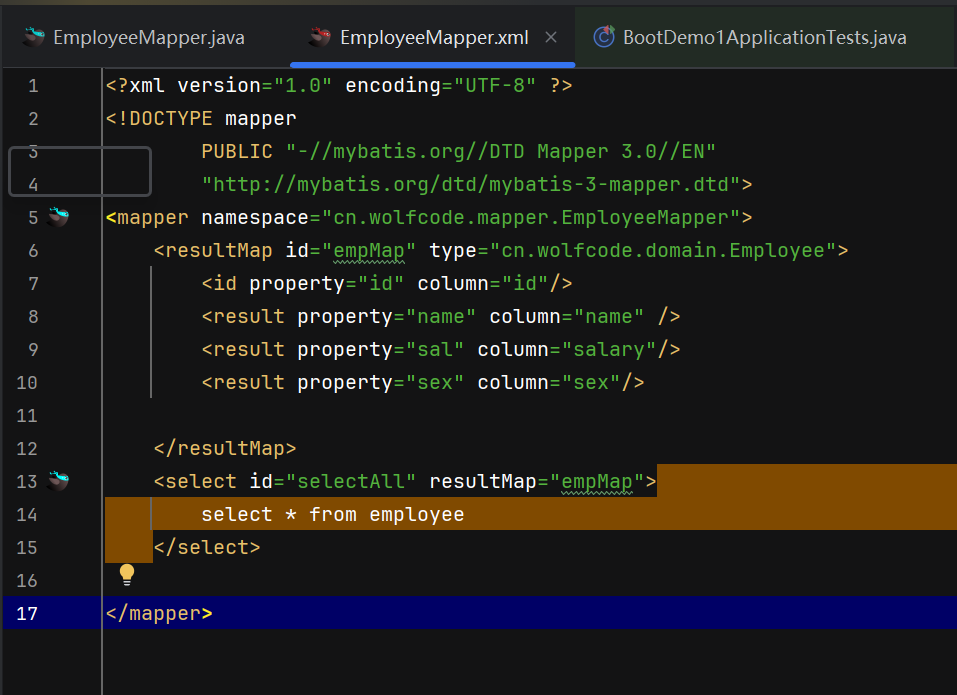Click the encoding value UTF-8 on line 1
The image size is (957, 695).
click(495, 85)
